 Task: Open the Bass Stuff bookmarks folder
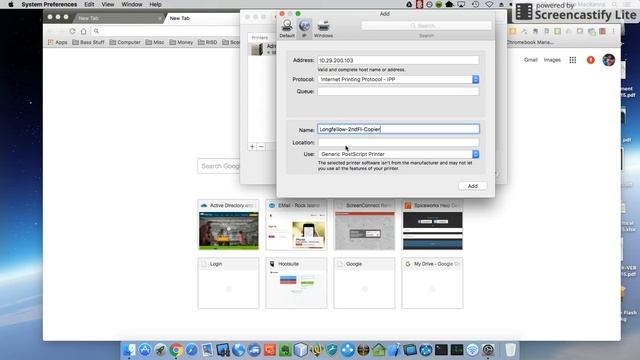(x=88, y=42)
